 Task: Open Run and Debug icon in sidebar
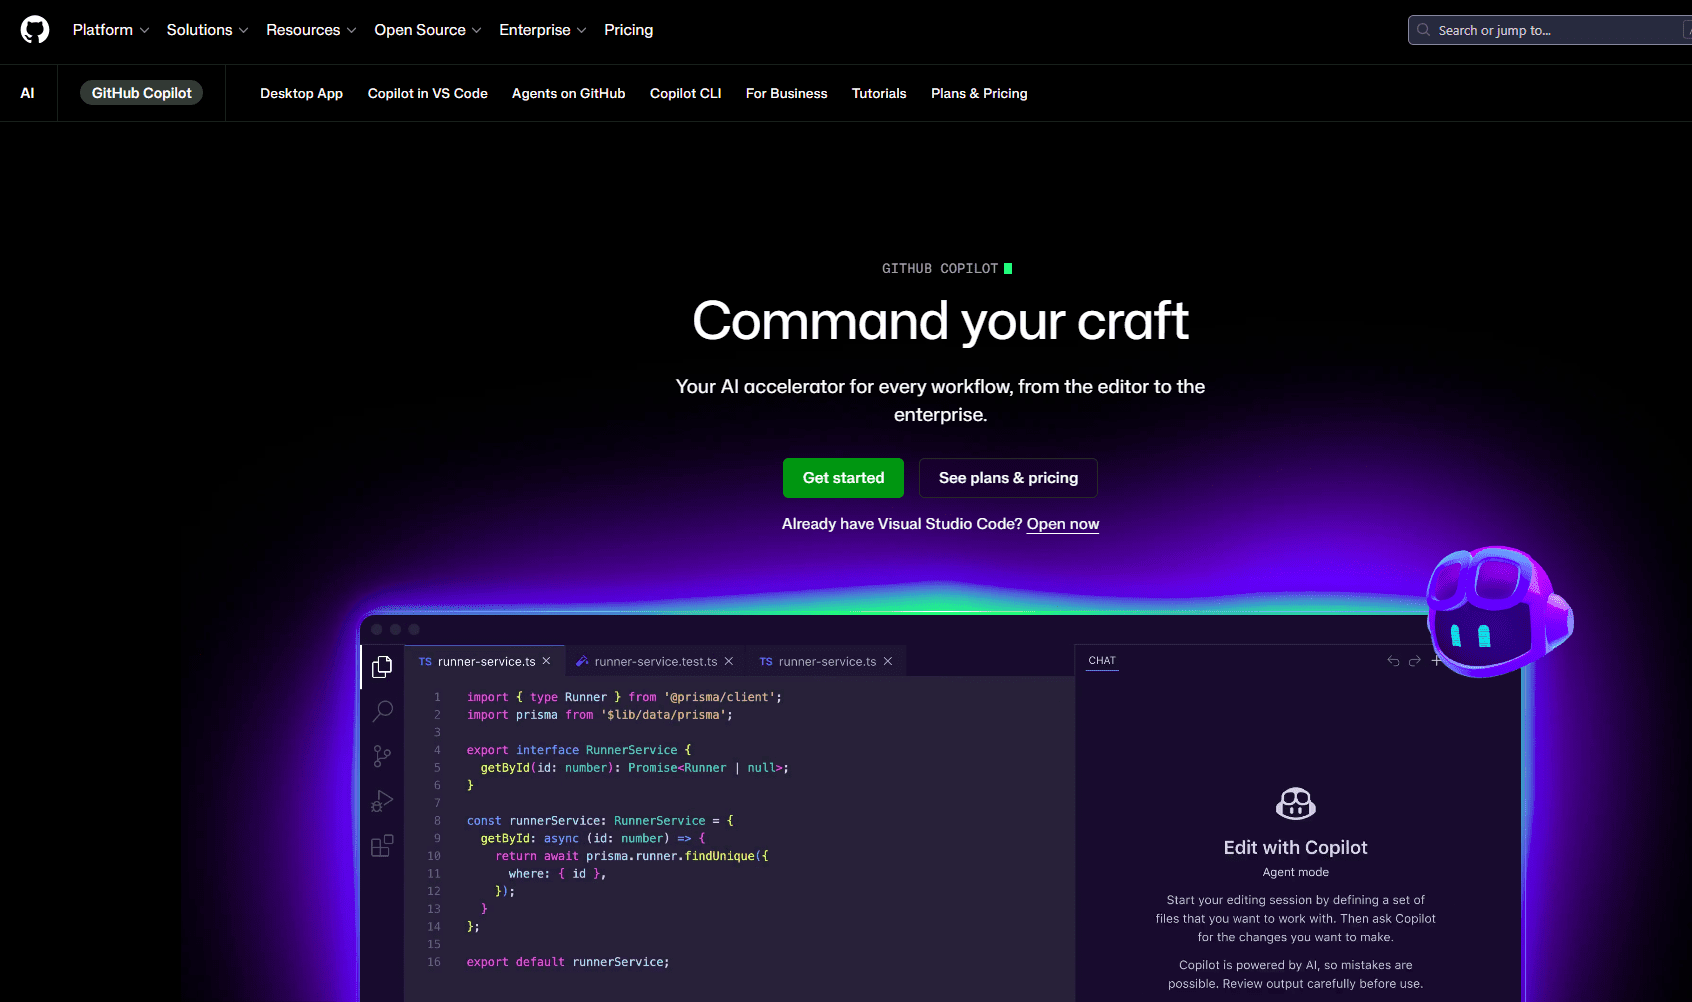click(382, 801)
